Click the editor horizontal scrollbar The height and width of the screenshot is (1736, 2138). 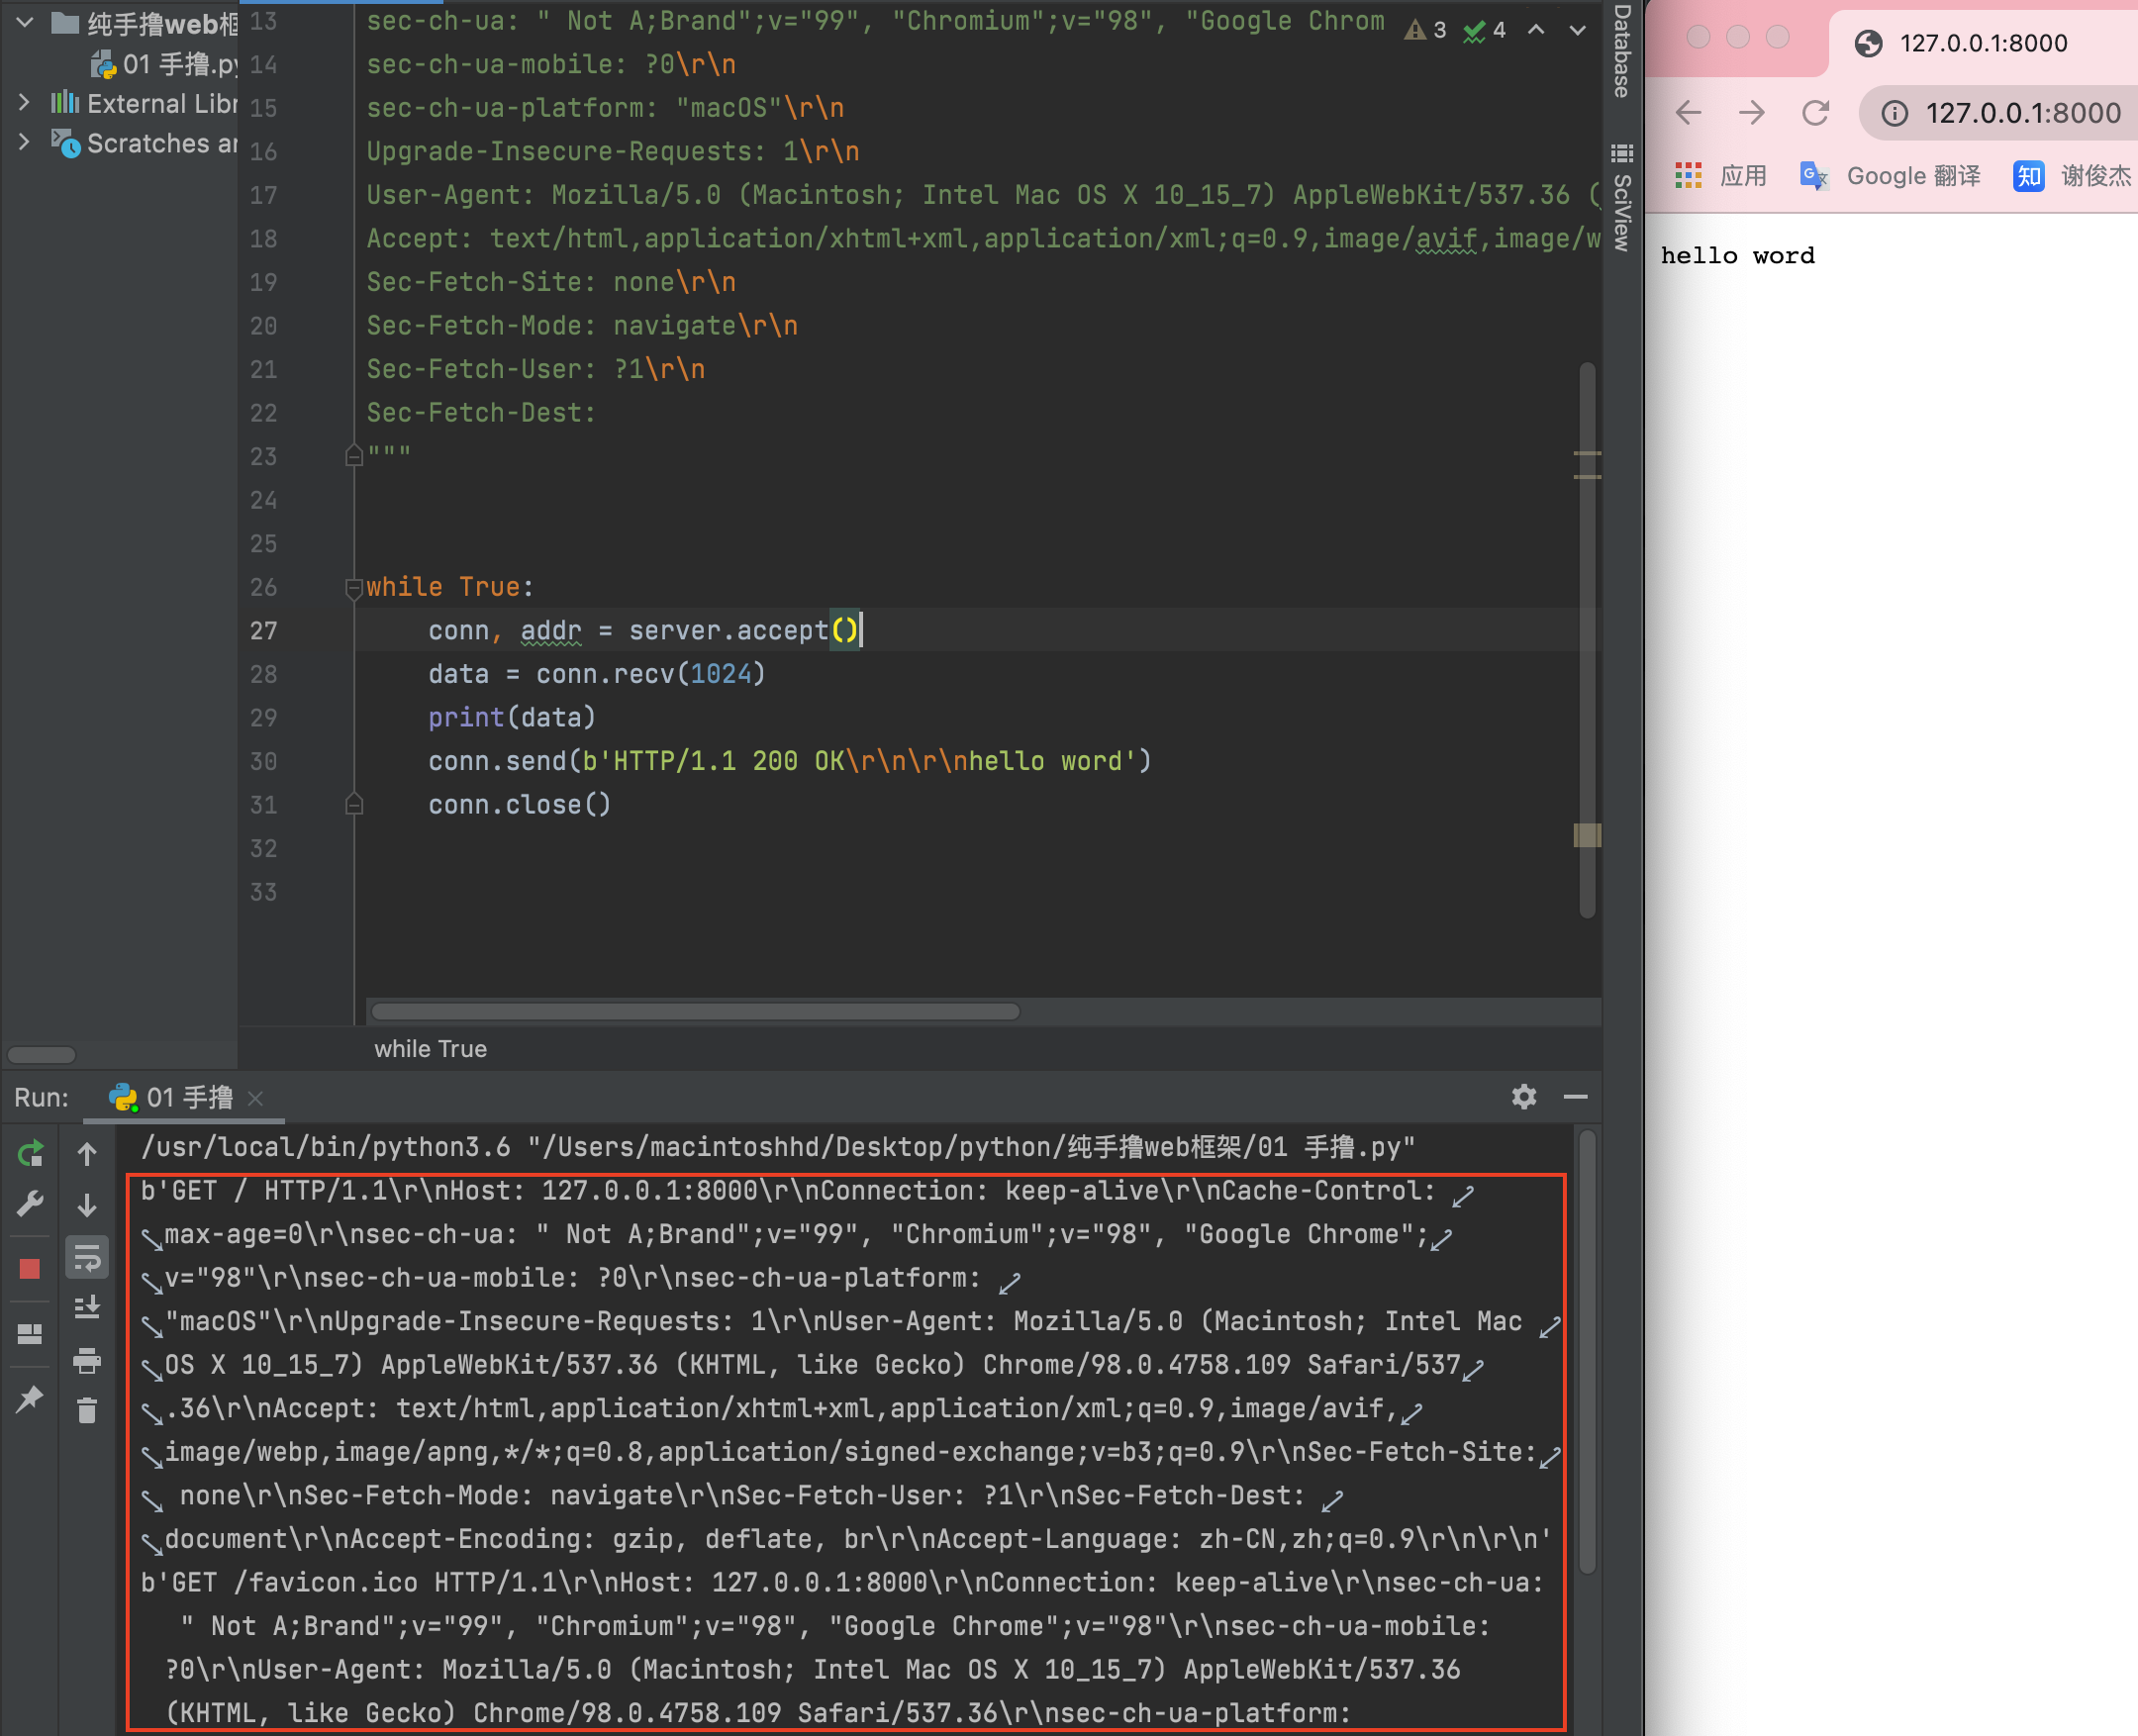[x=695, y=1012]
